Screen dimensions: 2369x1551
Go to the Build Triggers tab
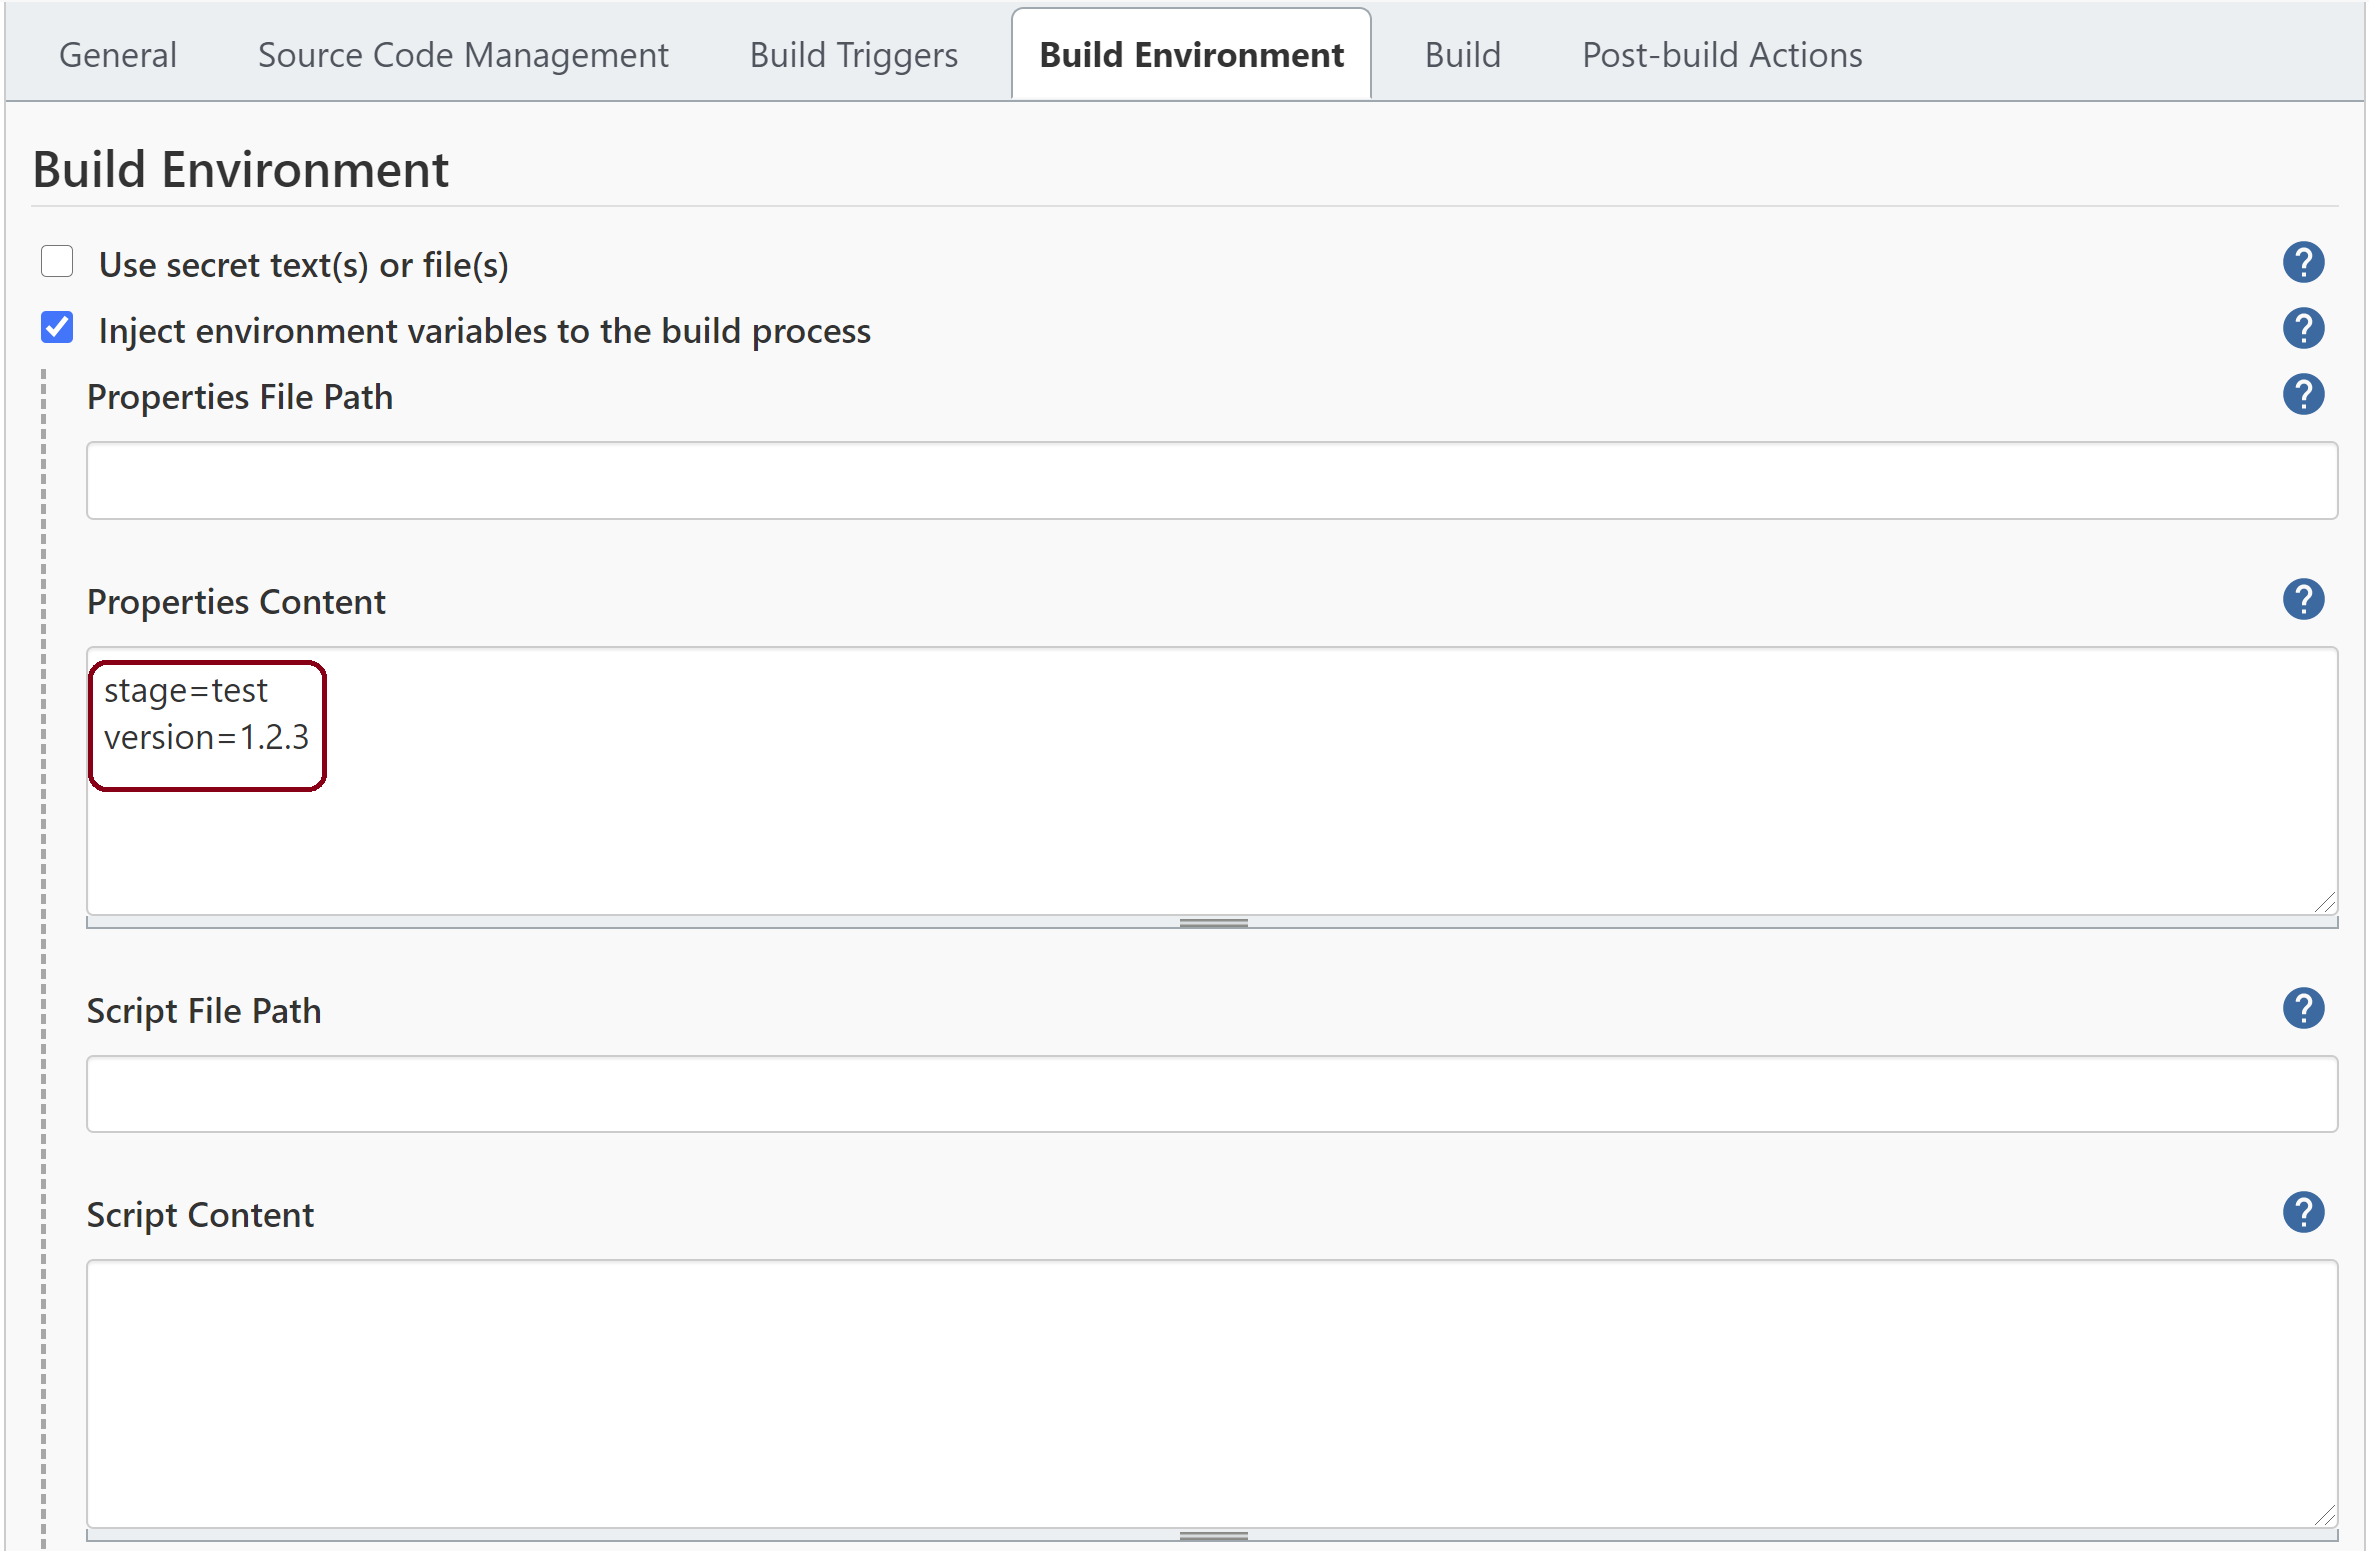pyautogui.click(x=854, y=55)
